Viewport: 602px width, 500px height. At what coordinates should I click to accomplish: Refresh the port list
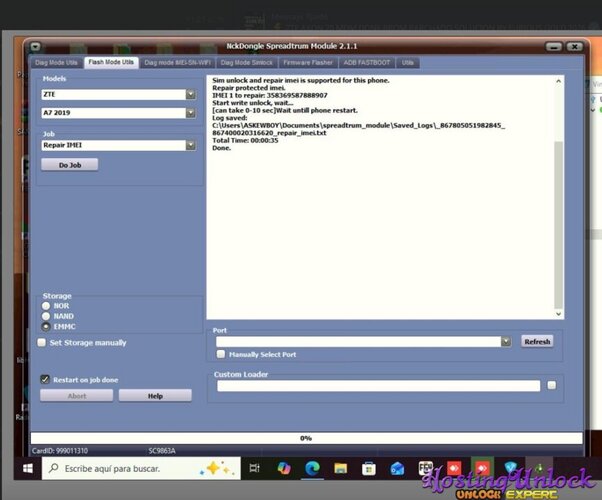tap(537, 341)
